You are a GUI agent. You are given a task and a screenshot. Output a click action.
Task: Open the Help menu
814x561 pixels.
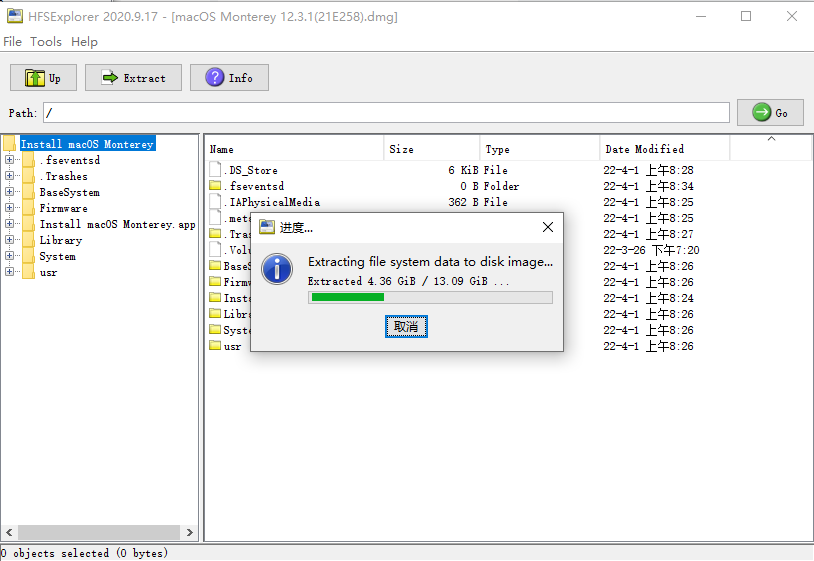pyautogui.click(x=84, y=42)
